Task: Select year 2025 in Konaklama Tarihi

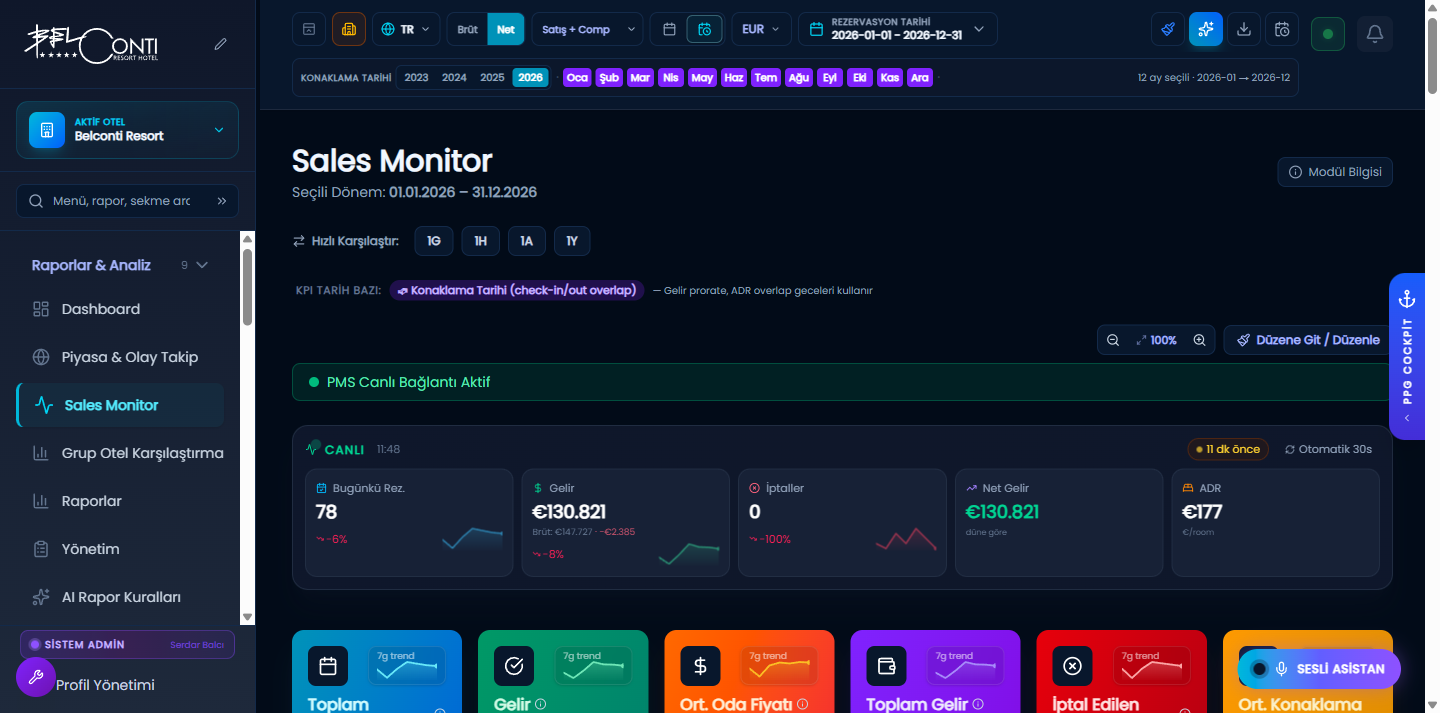Action: (492, 77)
